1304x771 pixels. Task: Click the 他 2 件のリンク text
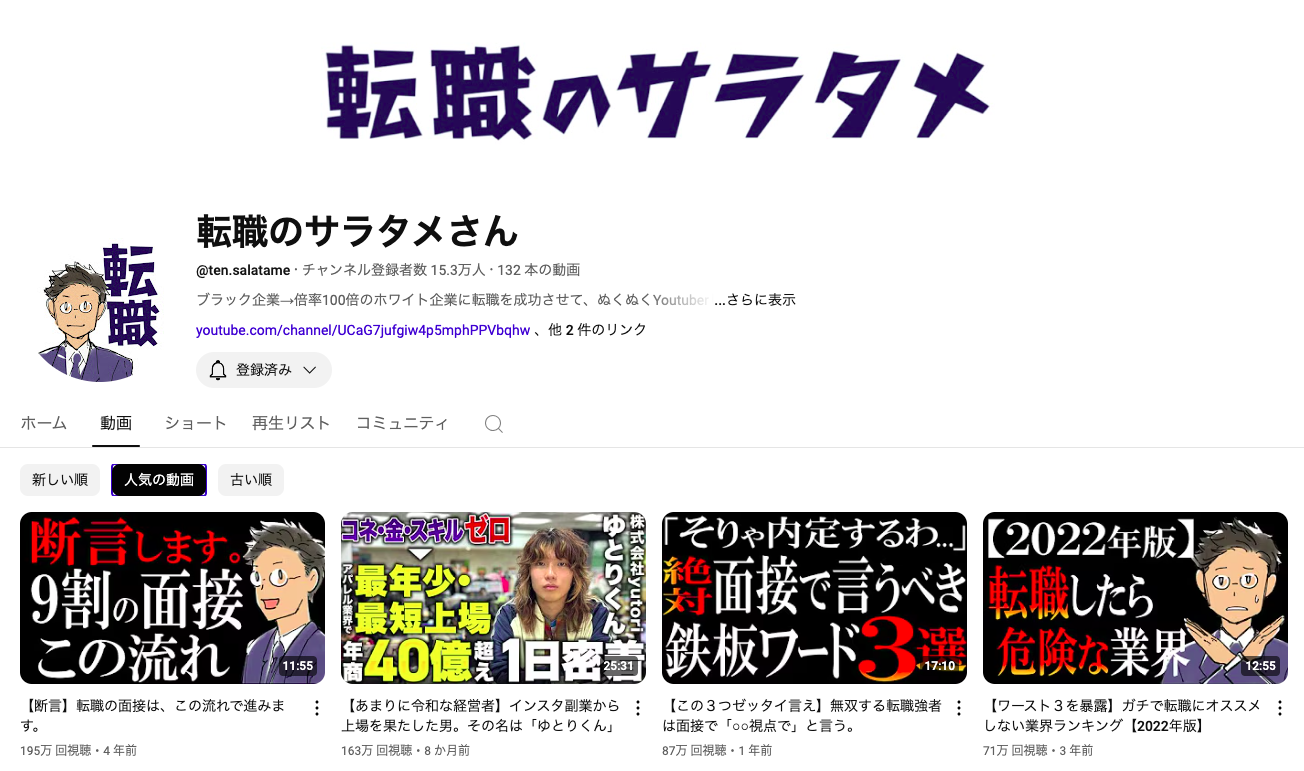[598, 330]
